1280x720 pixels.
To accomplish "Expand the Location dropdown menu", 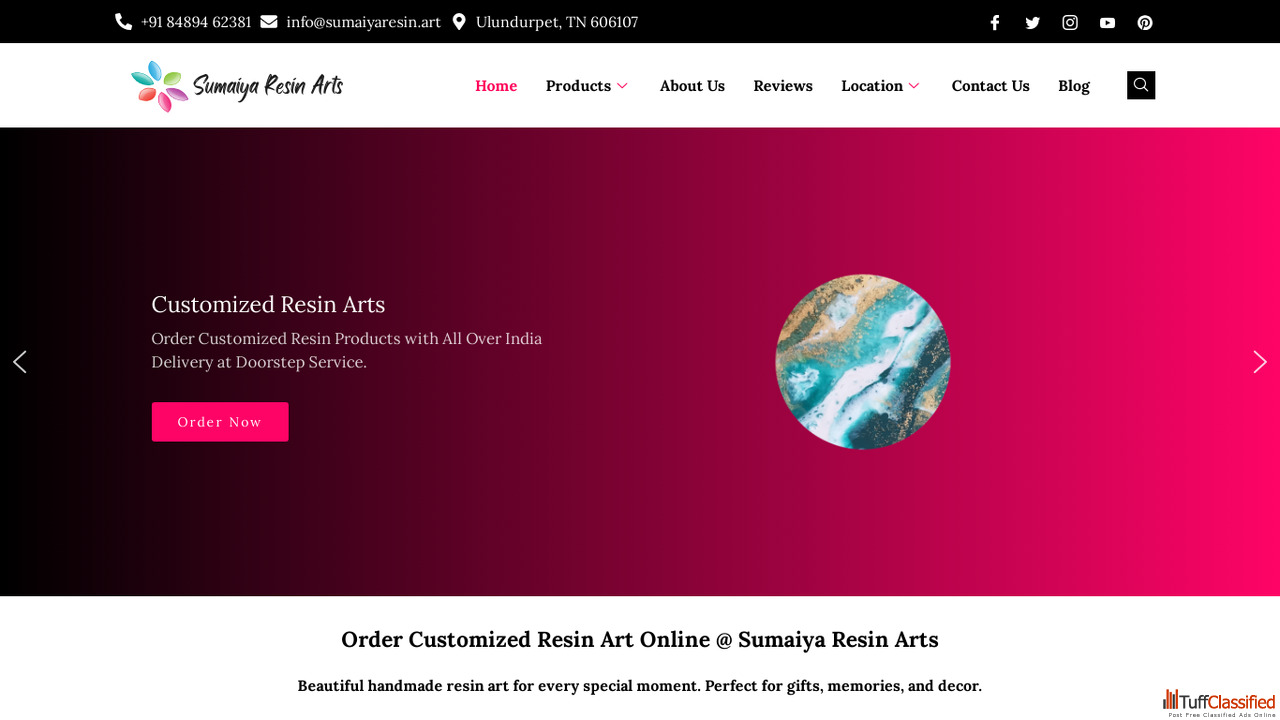I will click(x=880, y=86).
